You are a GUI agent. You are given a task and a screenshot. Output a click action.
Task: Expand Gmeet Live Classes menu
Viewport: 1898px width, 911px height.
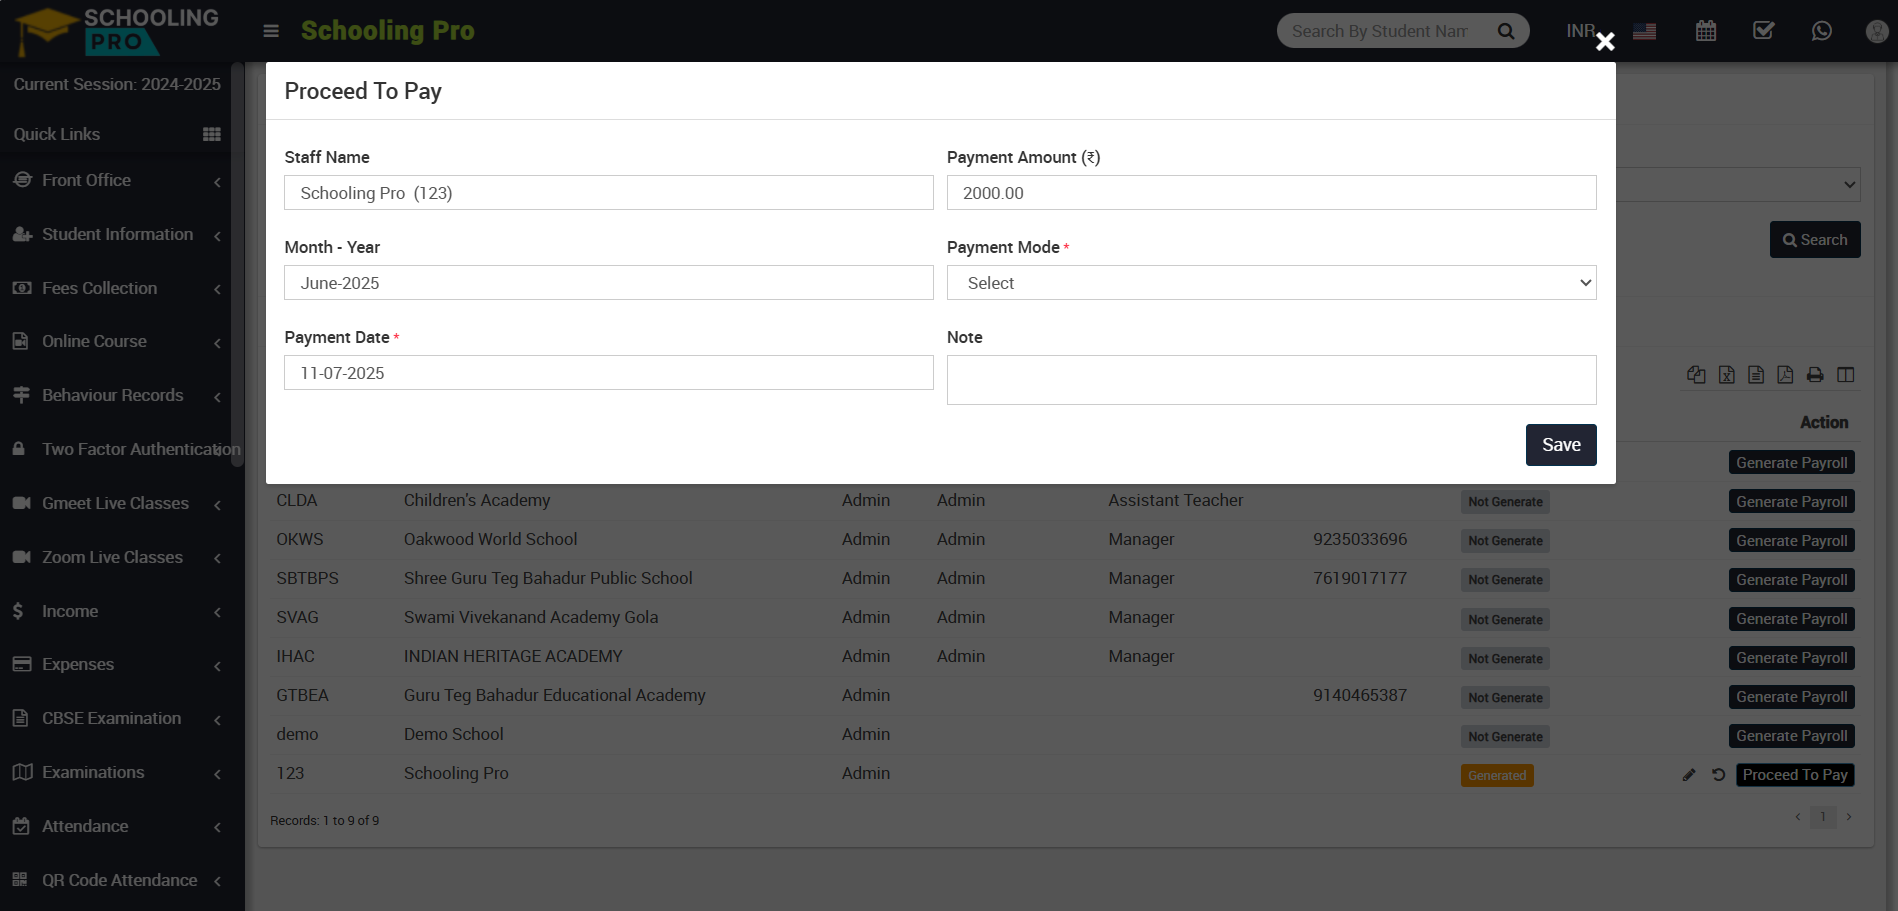(x=116, y=503)
